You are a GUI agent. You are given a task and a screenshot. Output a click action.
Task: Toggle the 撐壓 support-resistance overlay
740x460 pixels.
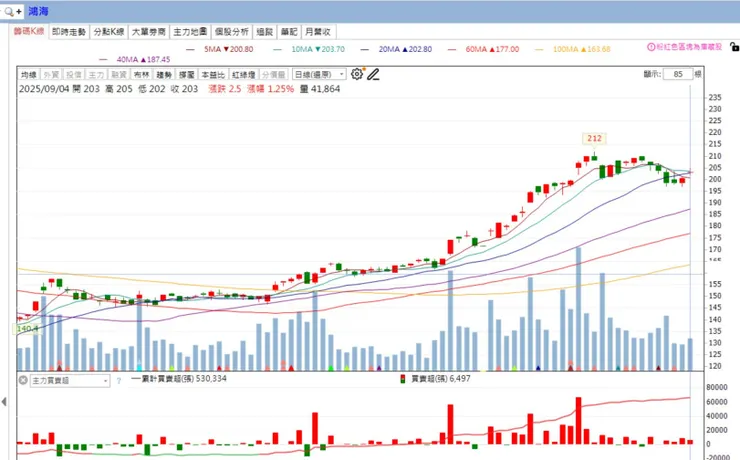[187, 75]
